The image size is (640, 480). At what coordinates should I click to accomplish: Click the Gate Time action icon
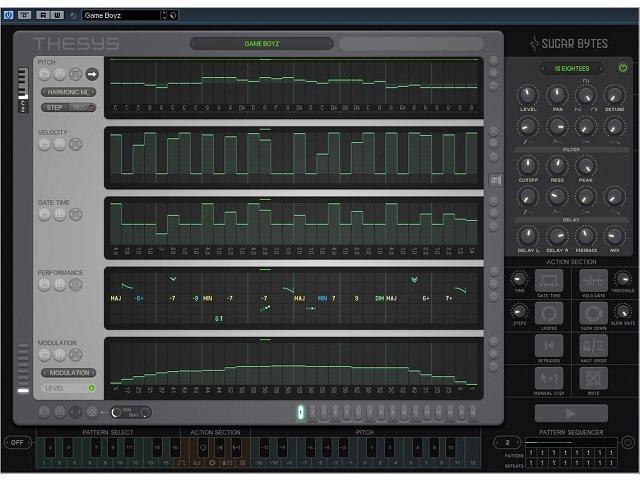(x=548, y=281)
